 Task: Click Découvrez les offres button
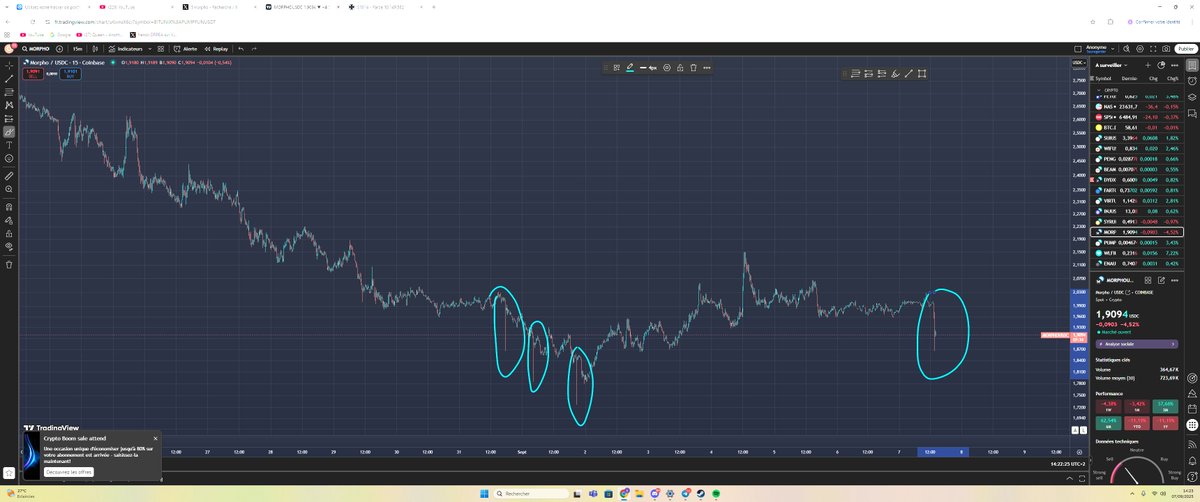[x=69, y=471]
